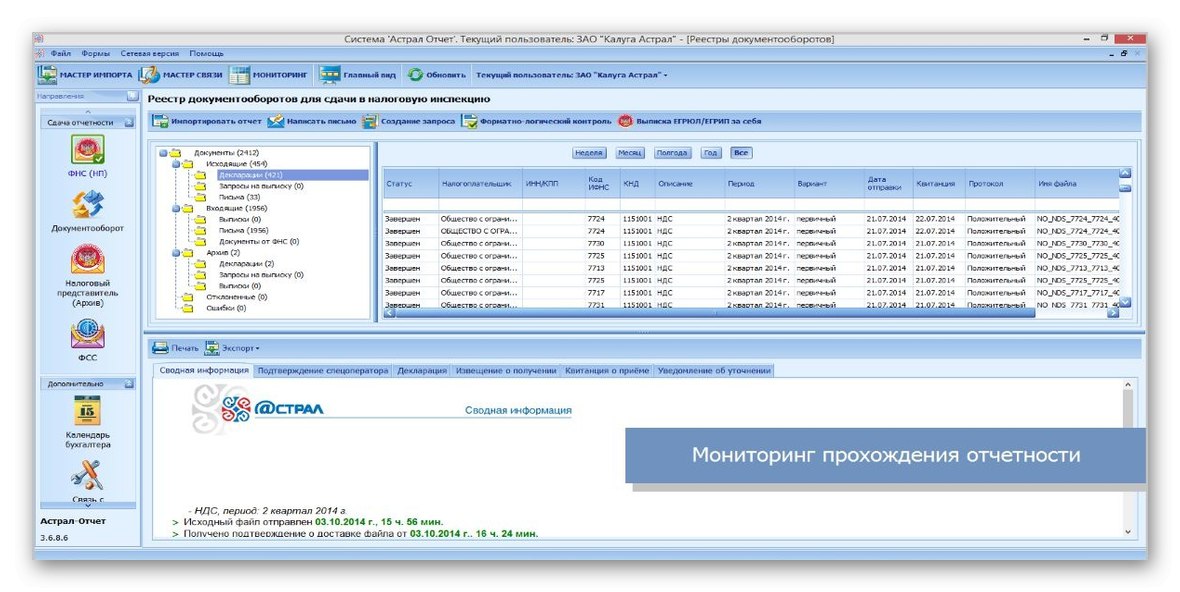
Task: Filter by Полгода period
Action: tap(672, 153)
